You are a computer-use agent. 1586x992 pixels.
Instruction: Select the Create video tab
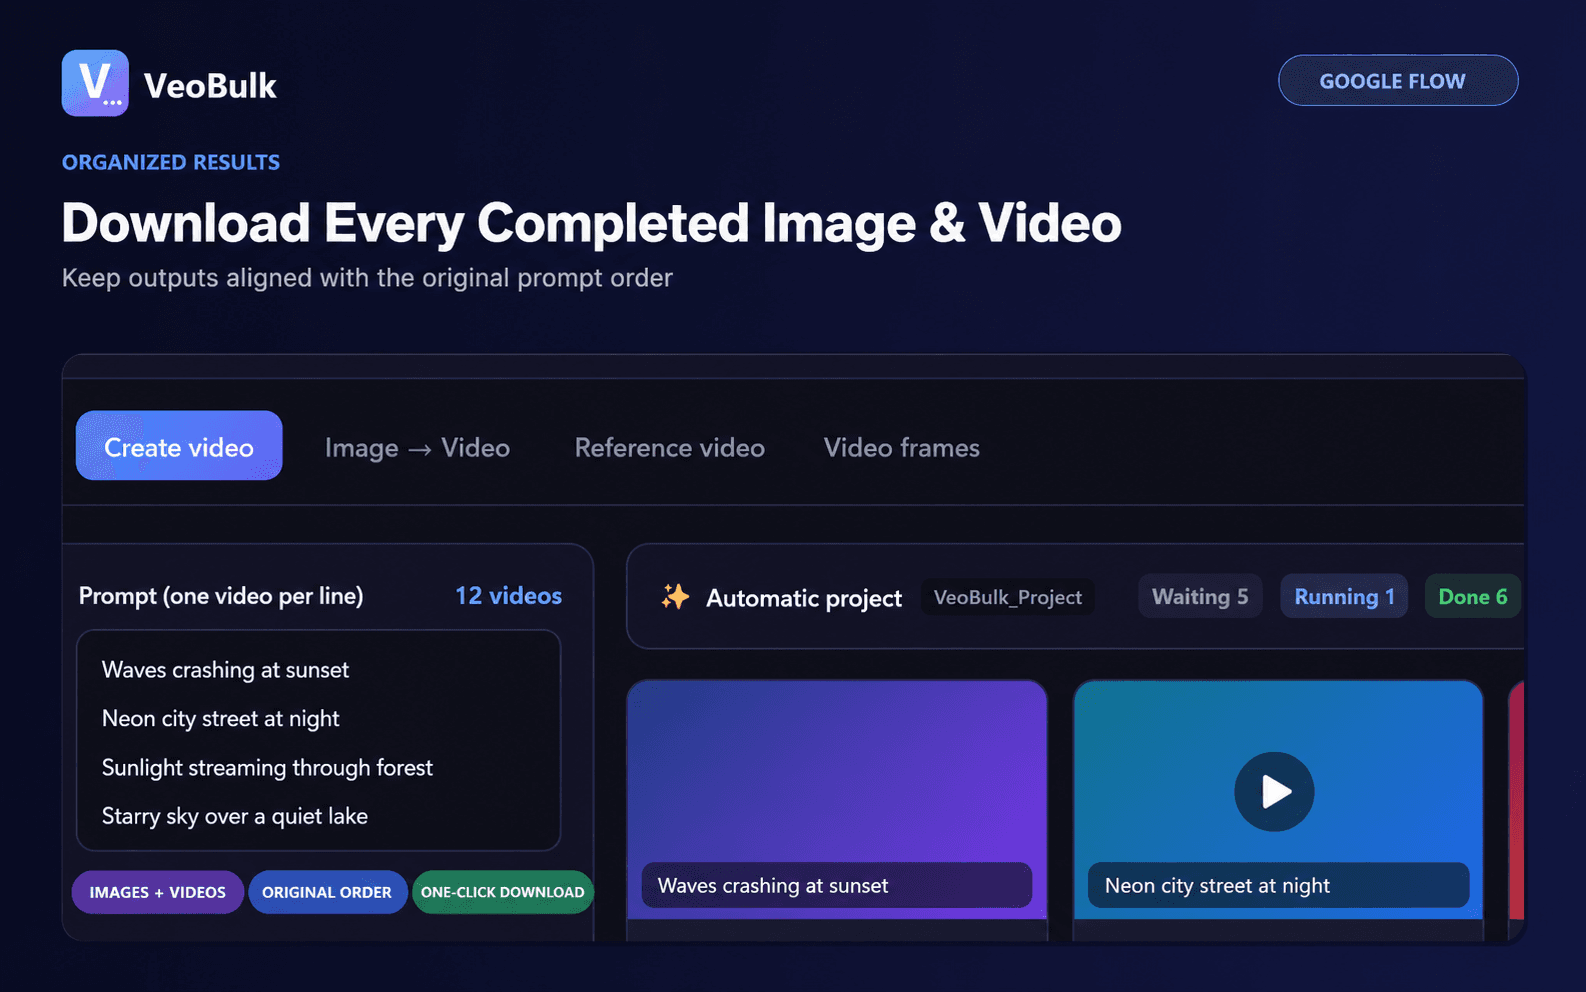point(179,446)
